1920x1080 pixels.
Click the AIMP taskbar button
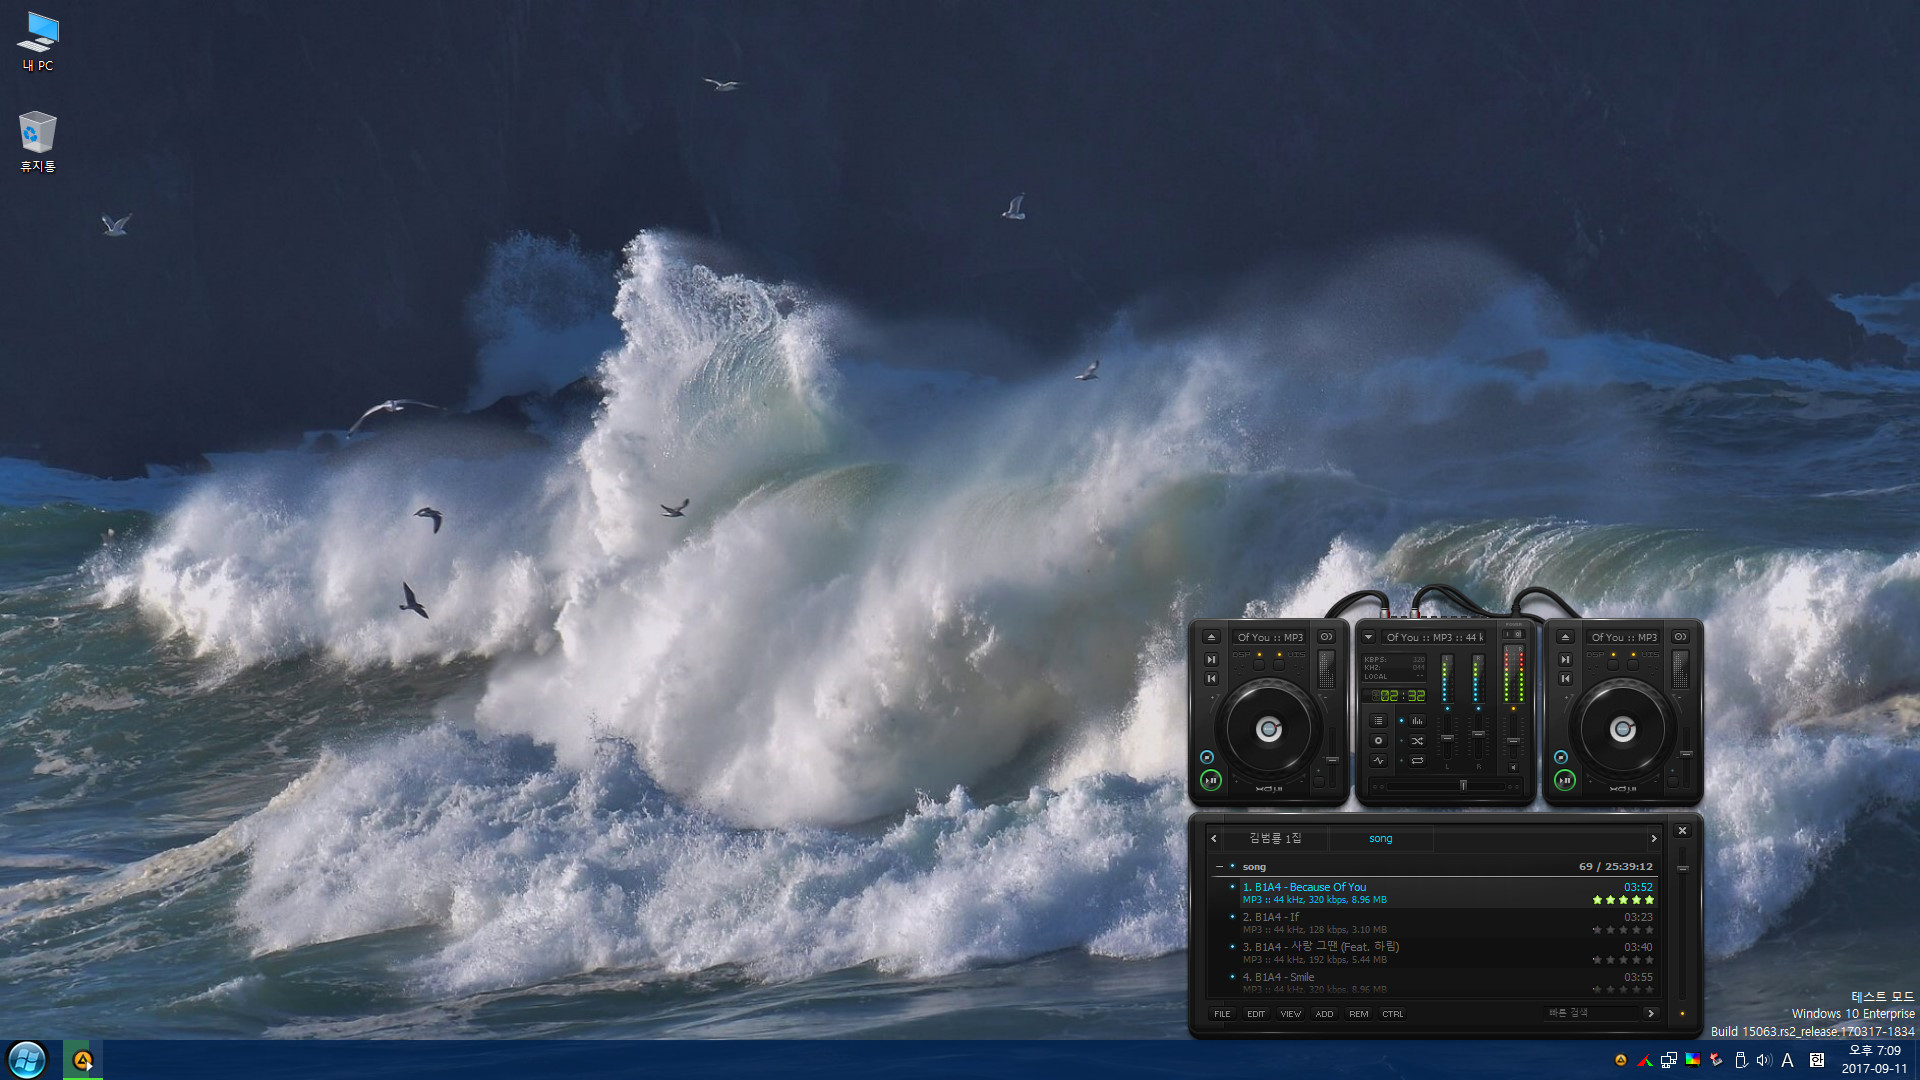83,1060
